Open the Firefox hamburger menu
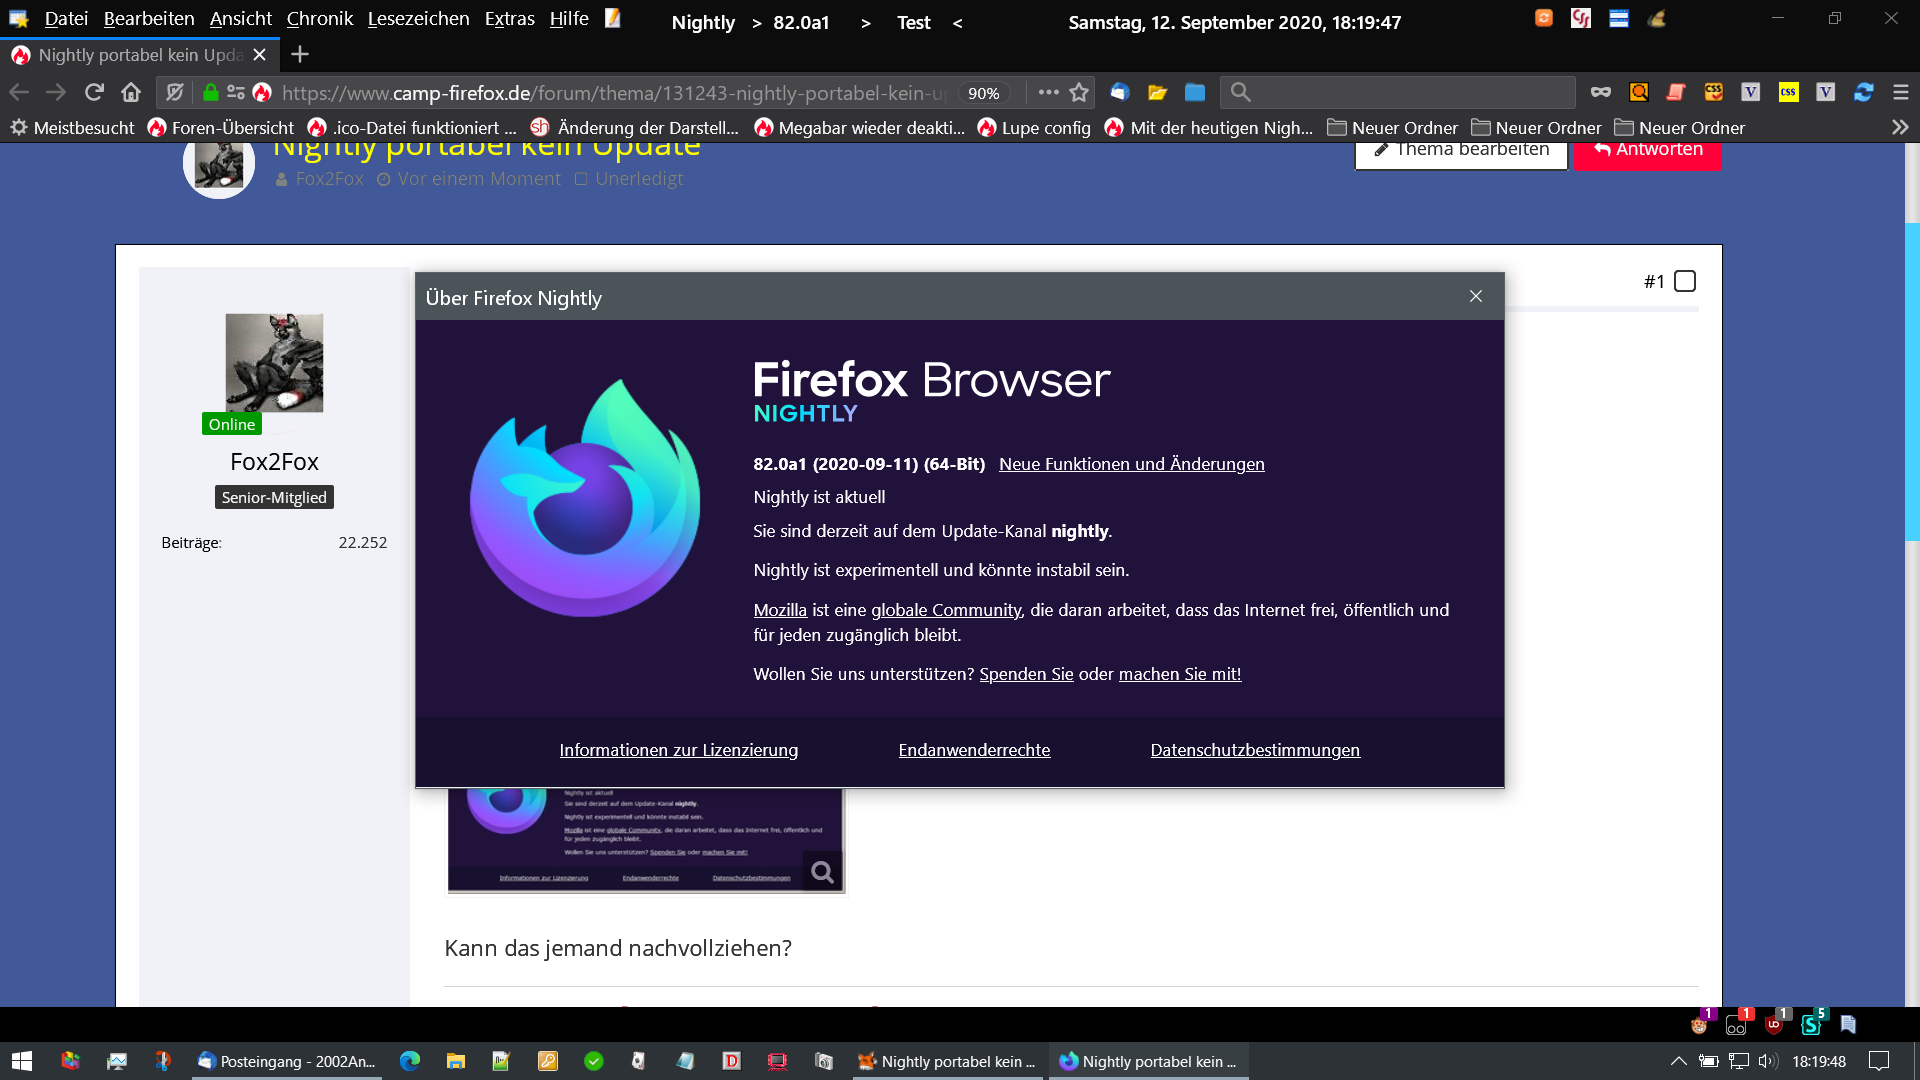 (x=1901, y=92)
